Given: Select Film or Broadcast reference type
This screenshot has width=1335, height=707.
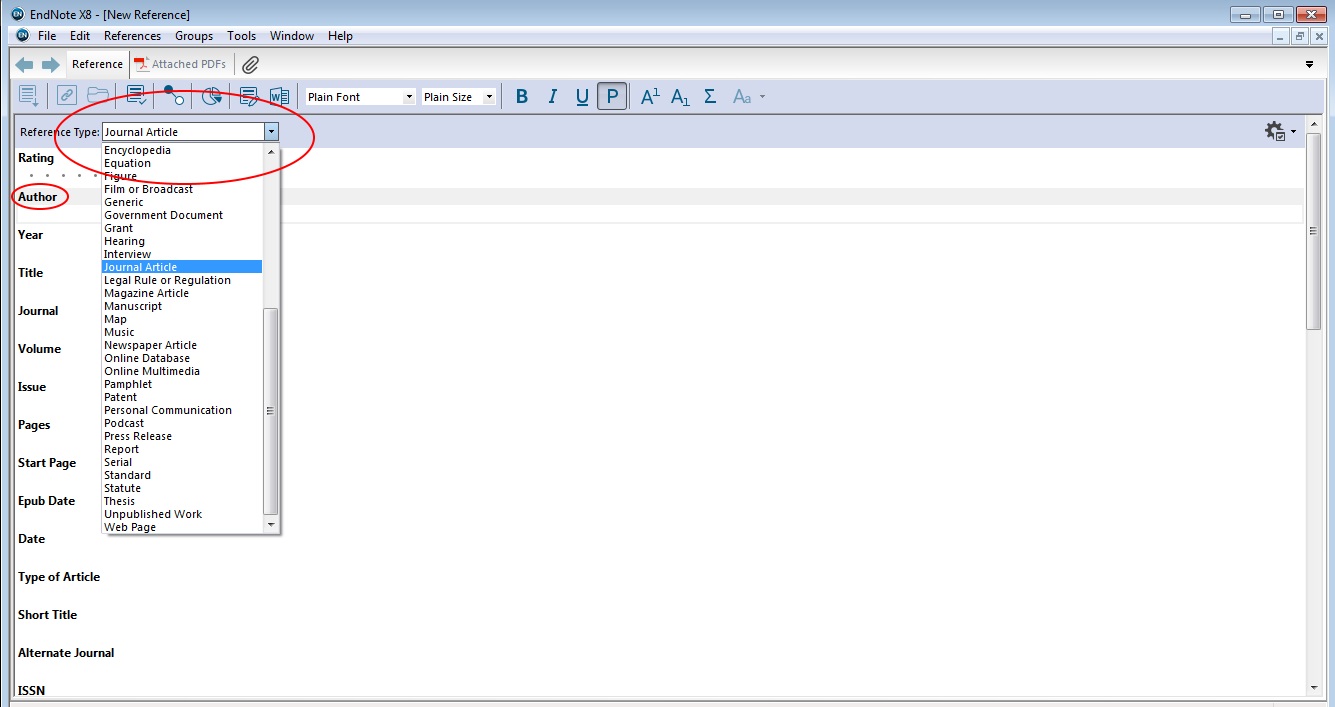Looking at the screenshot, I should [x=148, y=189].
